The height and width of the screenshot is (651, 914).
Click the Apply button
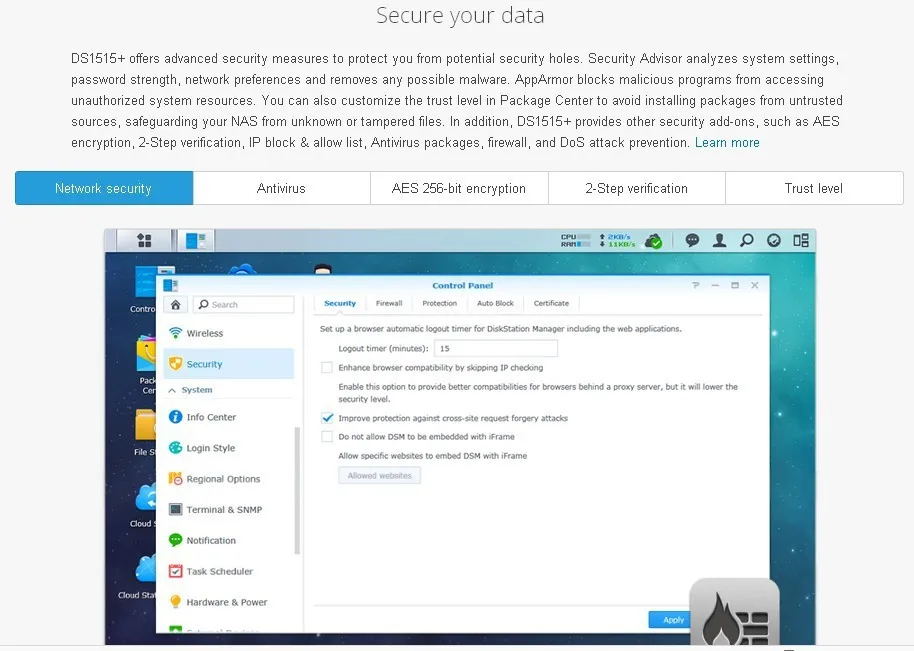[x=669, y=620]
